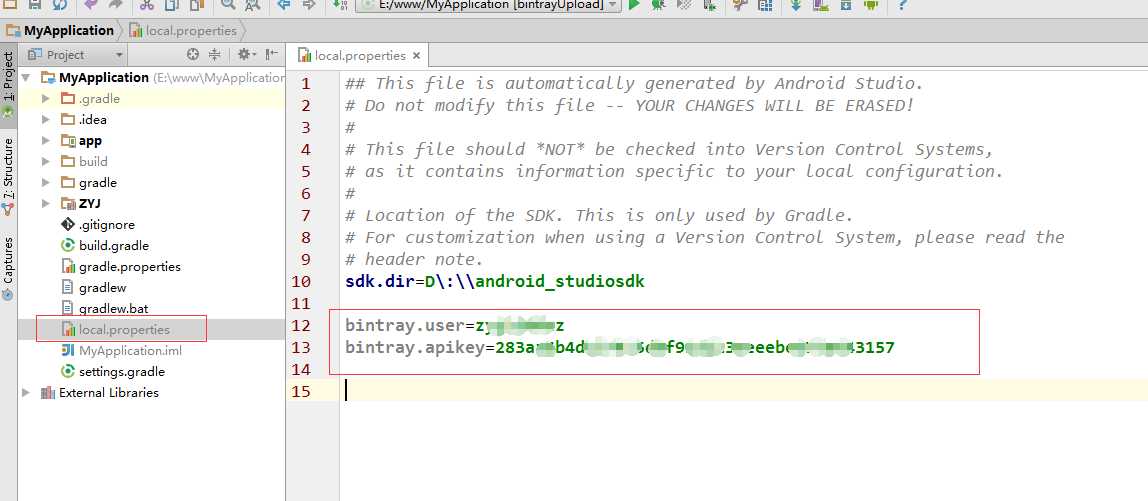This screenshot has width=1148, height=501.
Task: Click Attach debugger to Android process icon
Action: pos(709,4)
